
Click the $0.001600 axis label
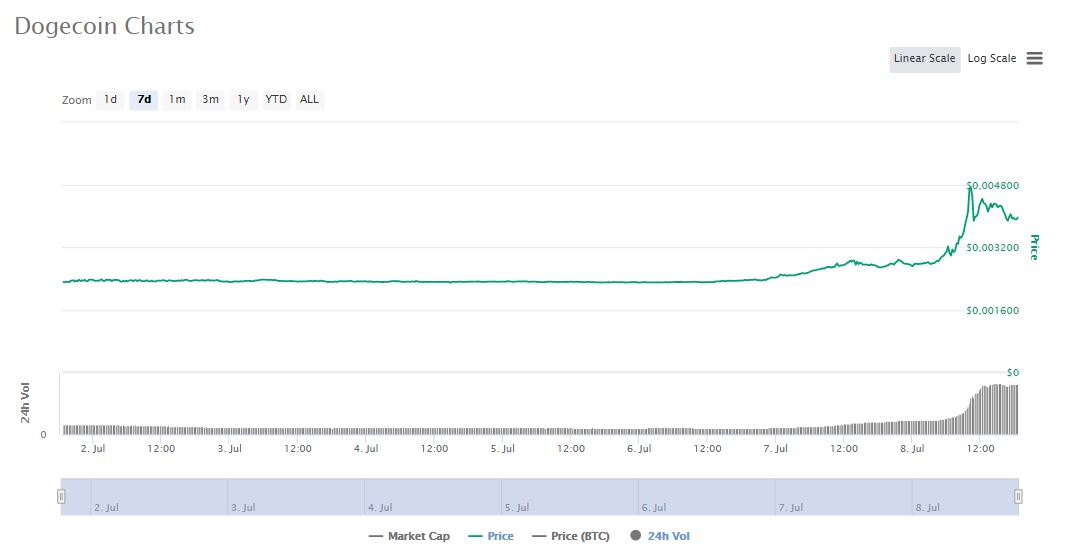coord(993,311)
